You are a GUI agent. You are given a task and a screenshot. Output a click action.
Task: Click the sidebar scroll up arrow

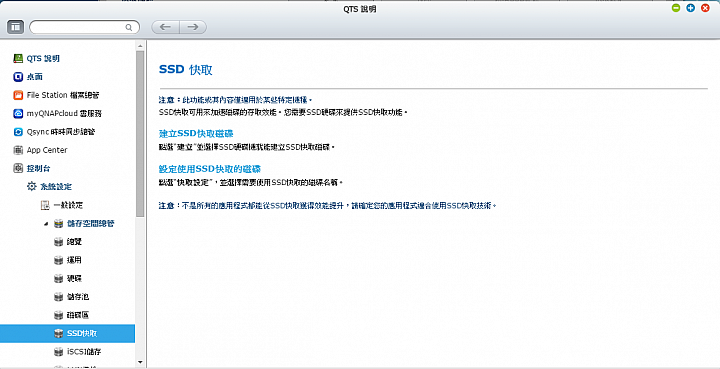[x=140, y=45]
